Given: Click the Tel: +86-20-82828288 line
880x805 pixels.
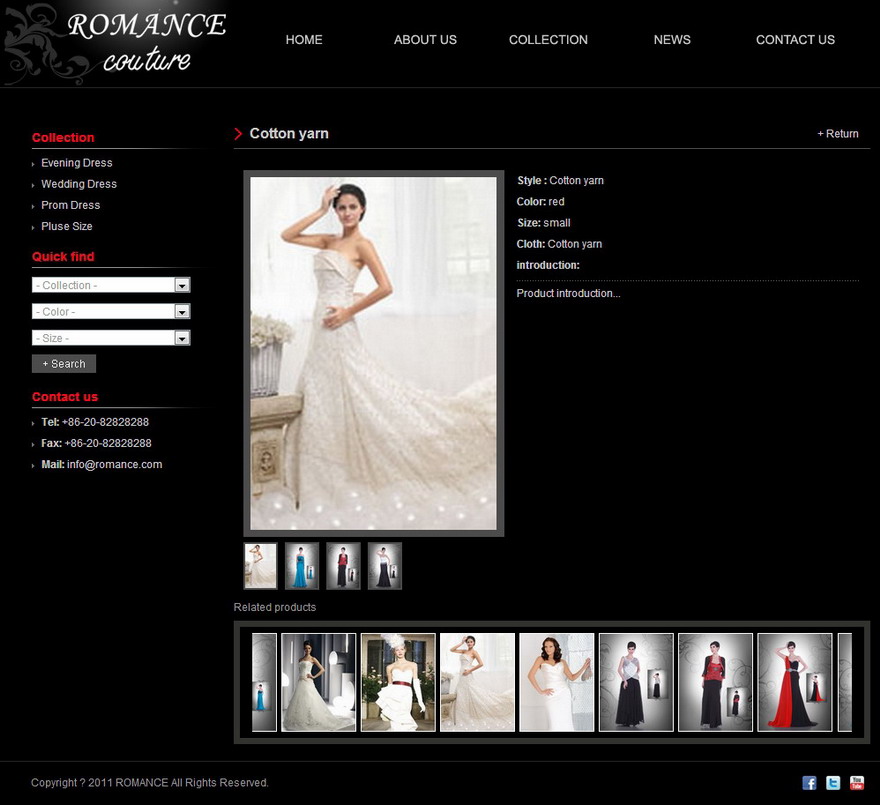Looking at the screenshot, I should tap(95, 422).
